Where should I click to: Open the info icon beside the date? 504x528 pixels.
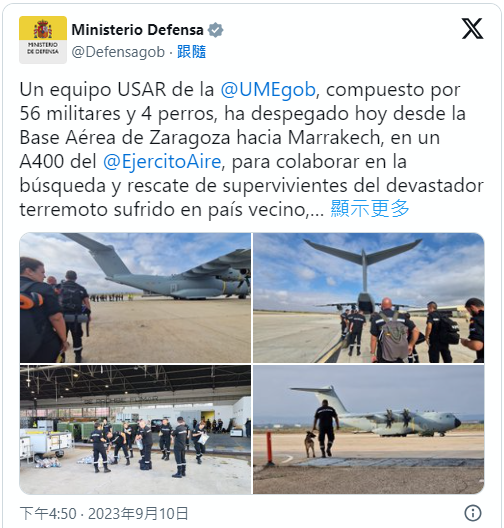[x=473, y=513]
